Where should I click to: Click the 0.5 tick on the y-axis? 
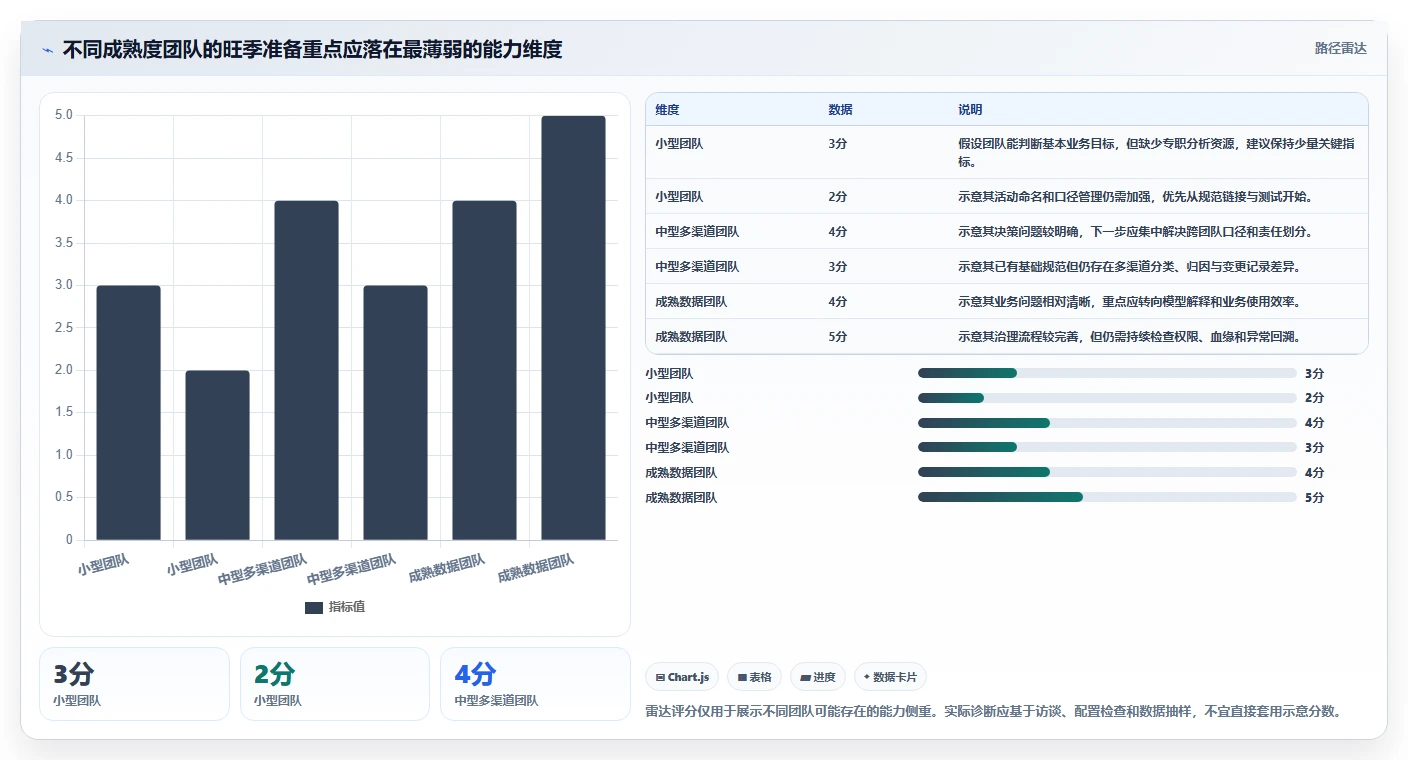point(64,497)
